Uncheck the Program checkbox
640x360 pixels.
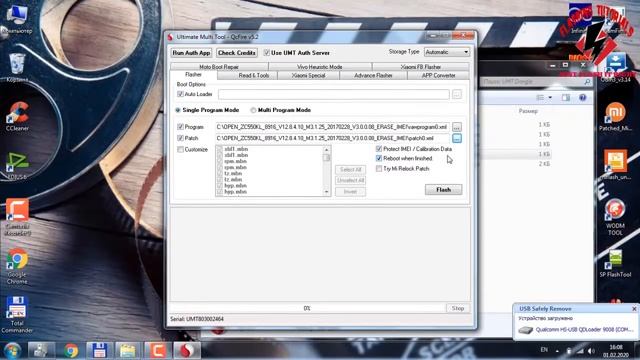180,127
